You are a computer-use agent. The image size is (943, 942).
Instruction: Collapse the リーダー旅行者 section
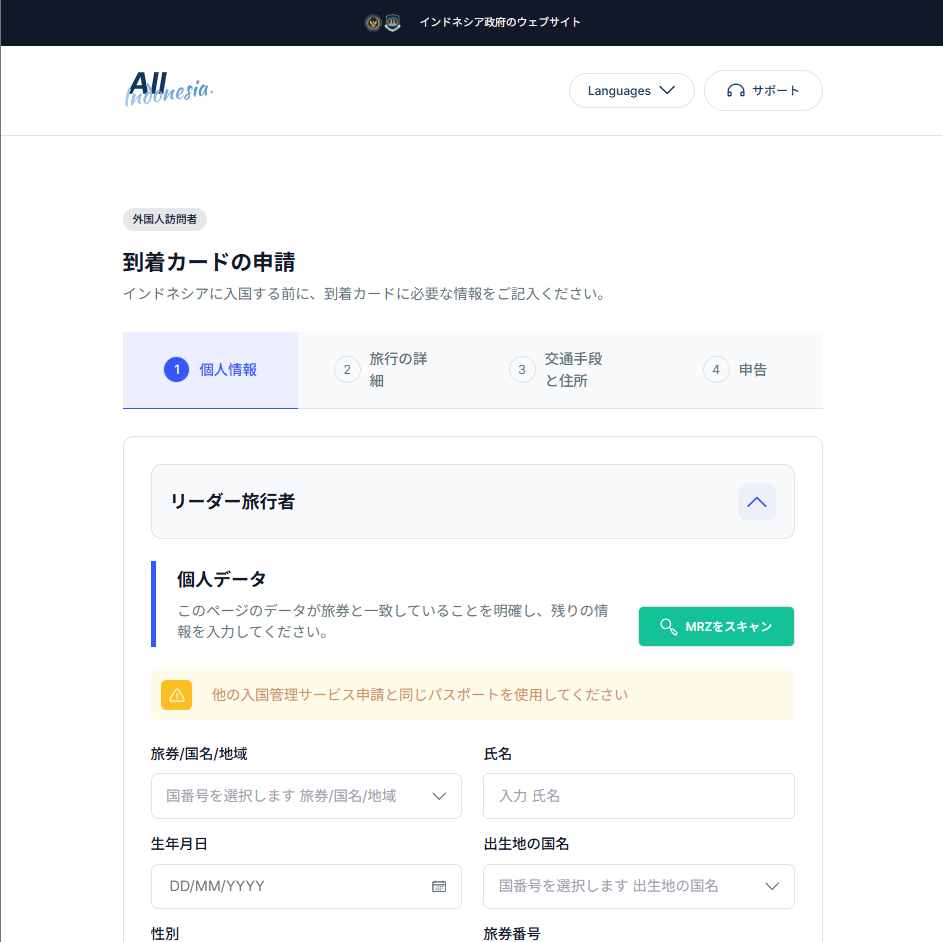(x=757, y=502)
